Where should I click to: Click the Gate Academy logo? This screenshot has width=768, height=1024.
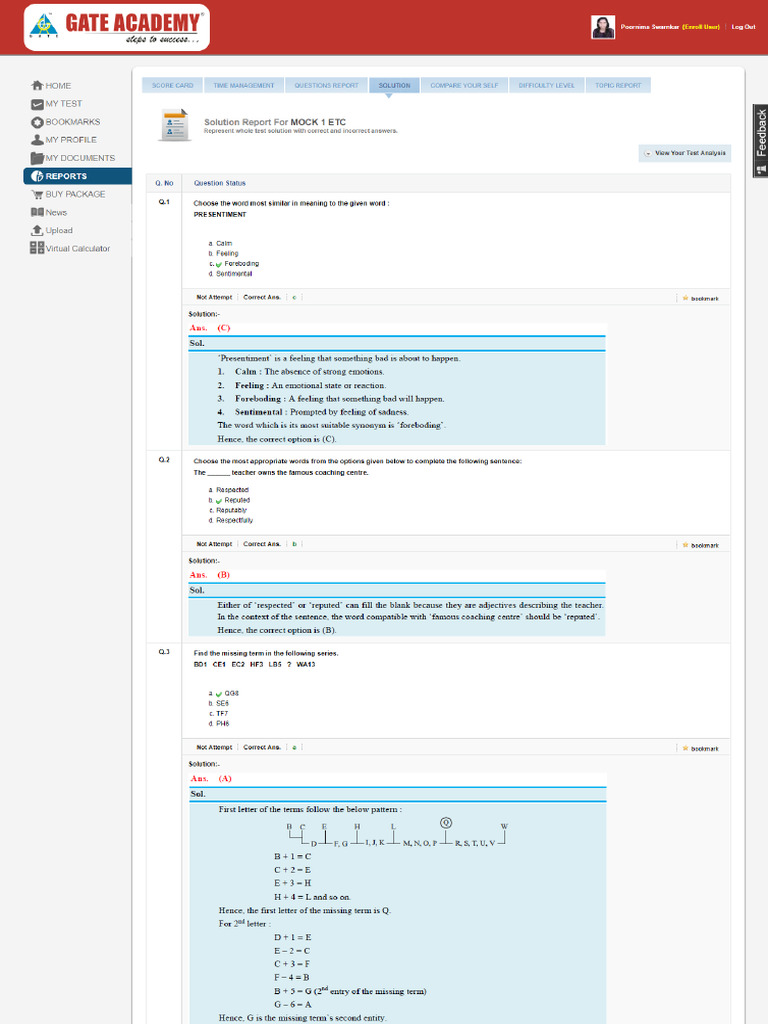(116, 27)
